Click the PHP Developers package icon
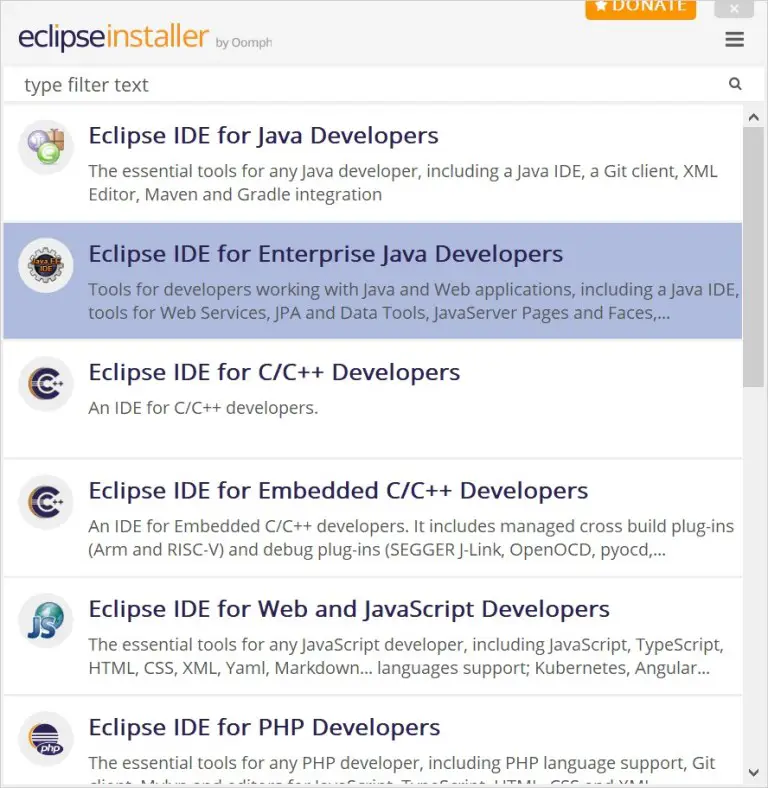The width and height of the screenshot is (768, 788). point(46,740)
